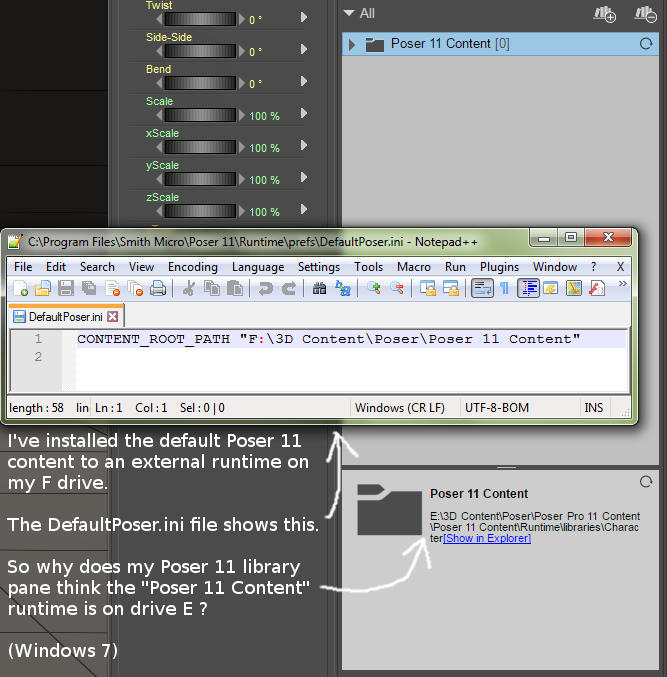Image resolution: width=667 pixels, height=677 pixels.
Task: Click the zScale parameter dial
Action: [200, 211]
